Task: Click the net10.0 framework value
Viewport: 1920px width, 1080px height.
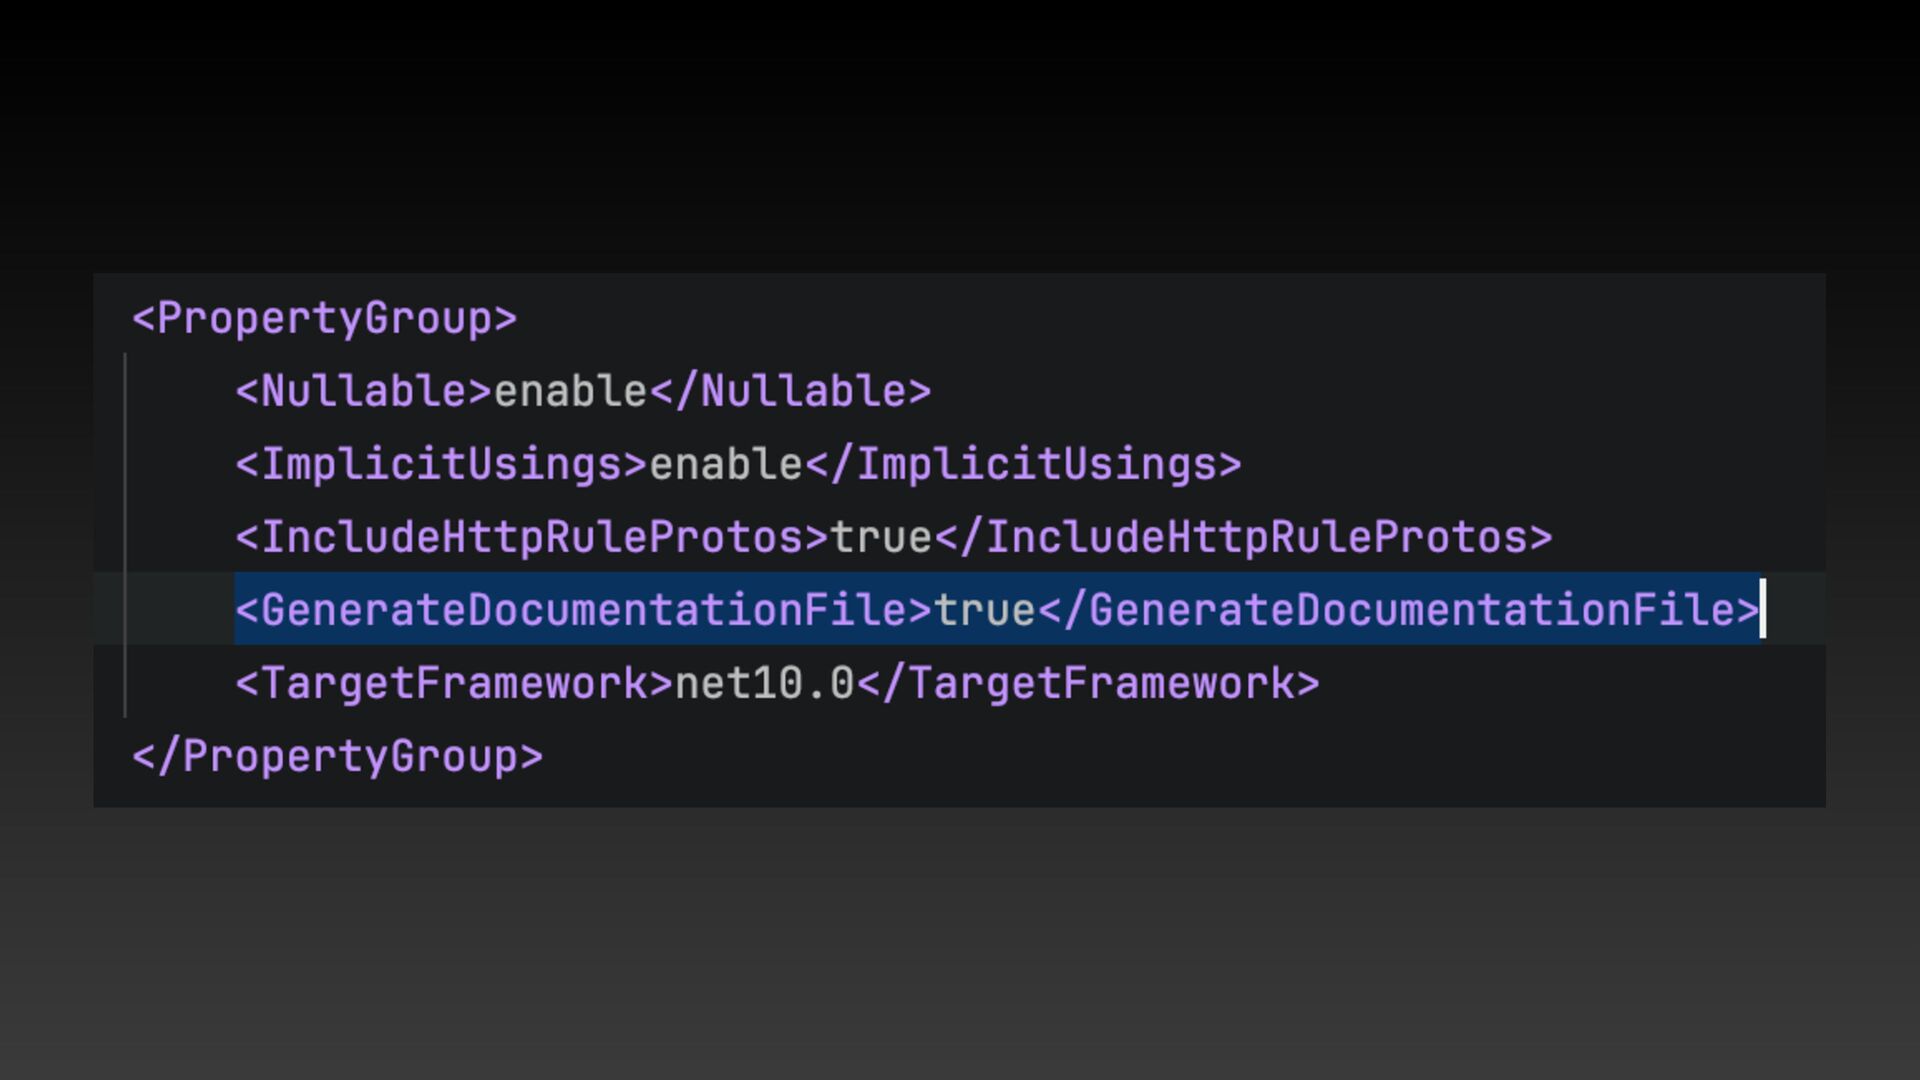Action: 765,684
